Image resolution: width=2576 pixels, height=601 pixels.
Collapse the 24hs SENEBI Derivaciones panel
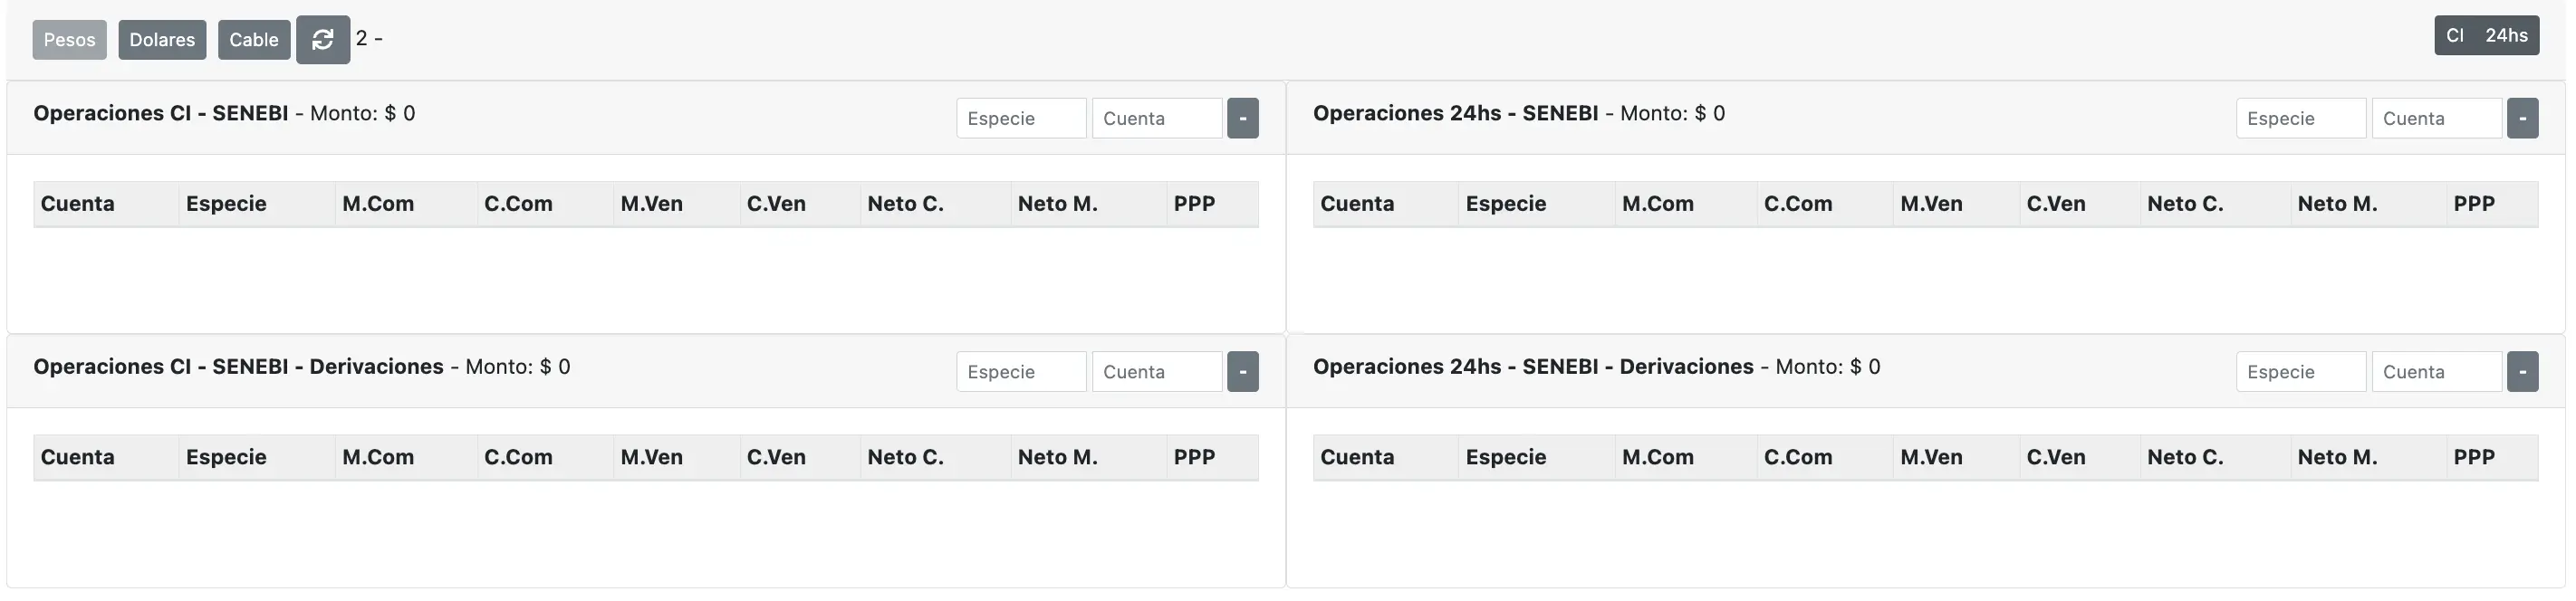[x=2522, y=372]
